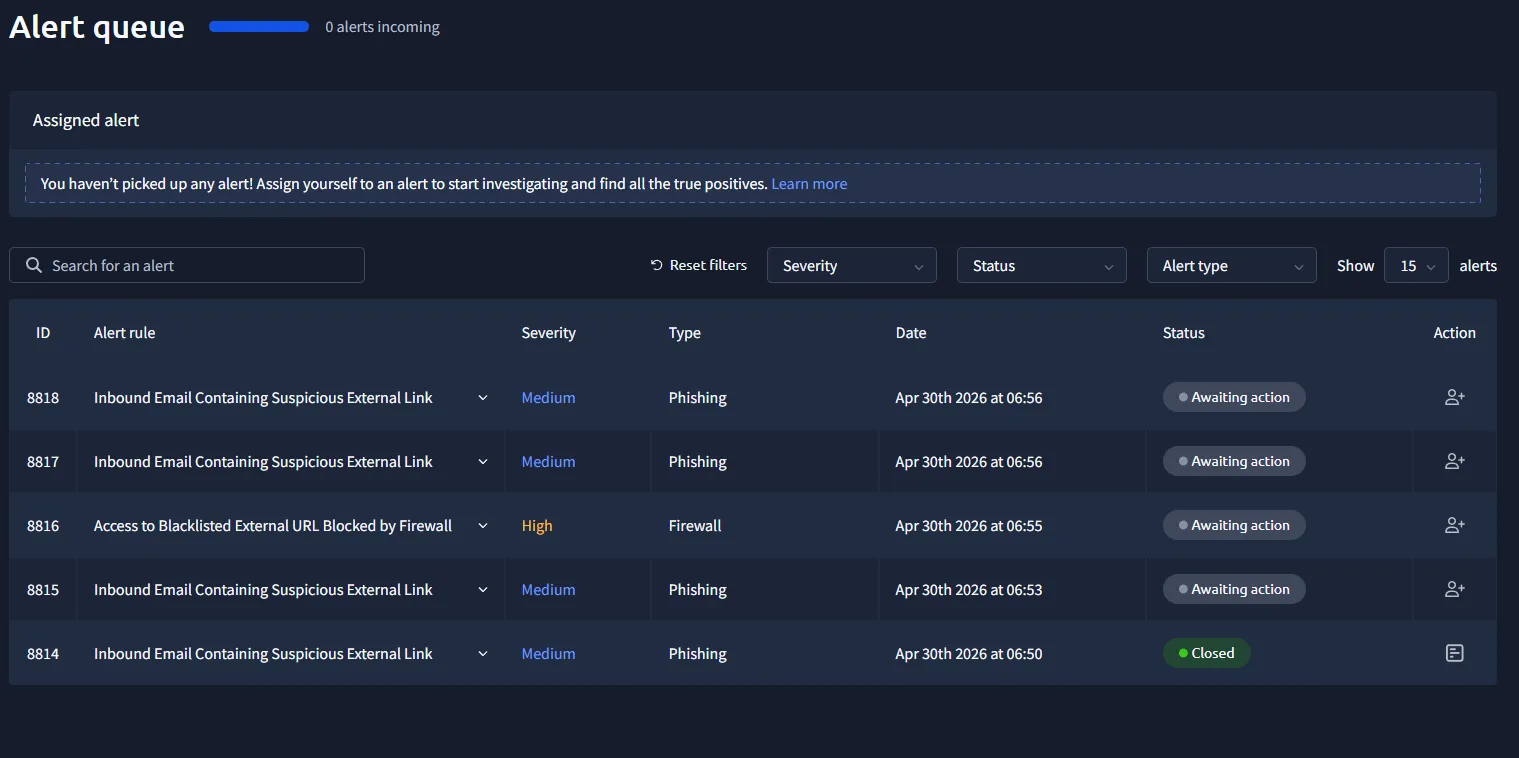
Task: Click Phishing type in row 8817
Action: (x=697, y=462)
